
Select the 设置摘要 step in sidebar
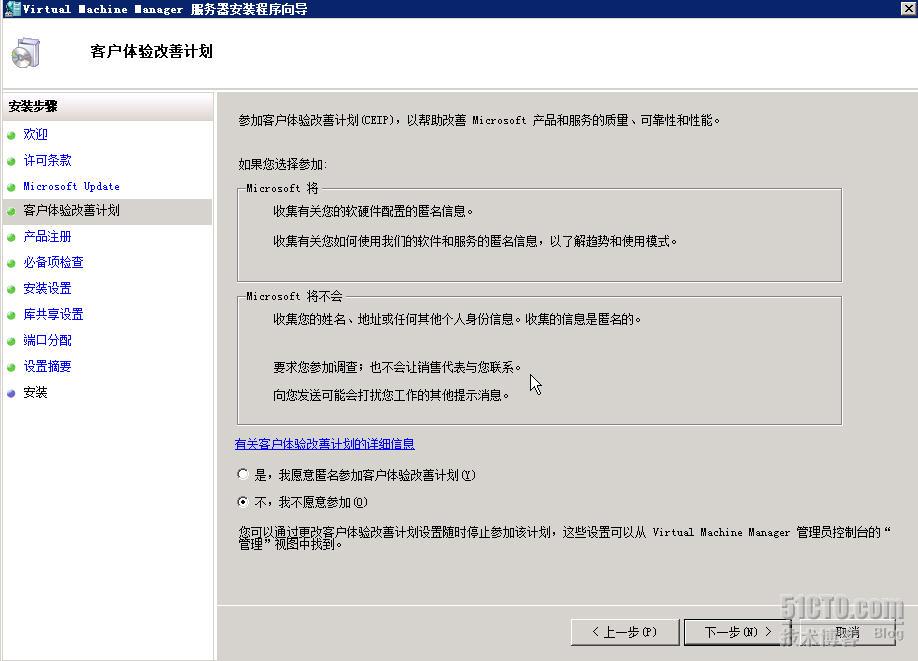tap(47, 367)
